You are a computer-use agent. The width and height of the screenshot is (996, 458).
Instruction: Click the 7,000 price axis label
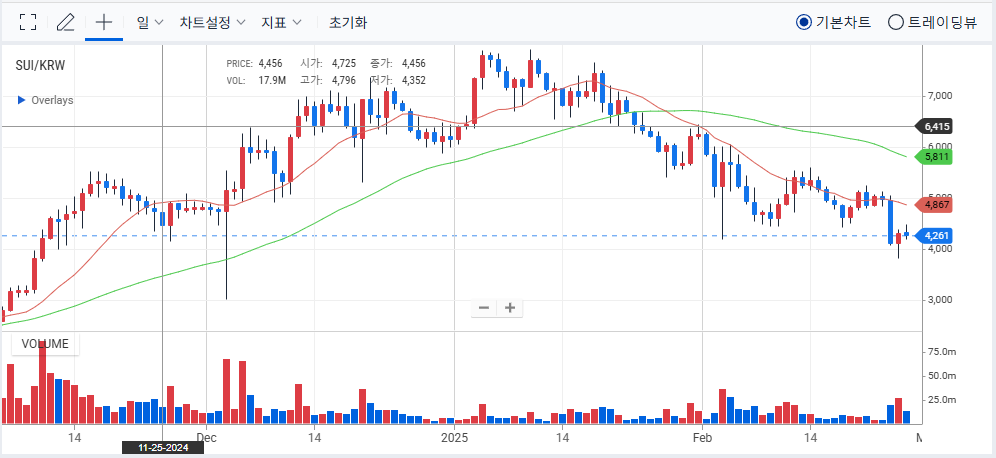[939, 97]
